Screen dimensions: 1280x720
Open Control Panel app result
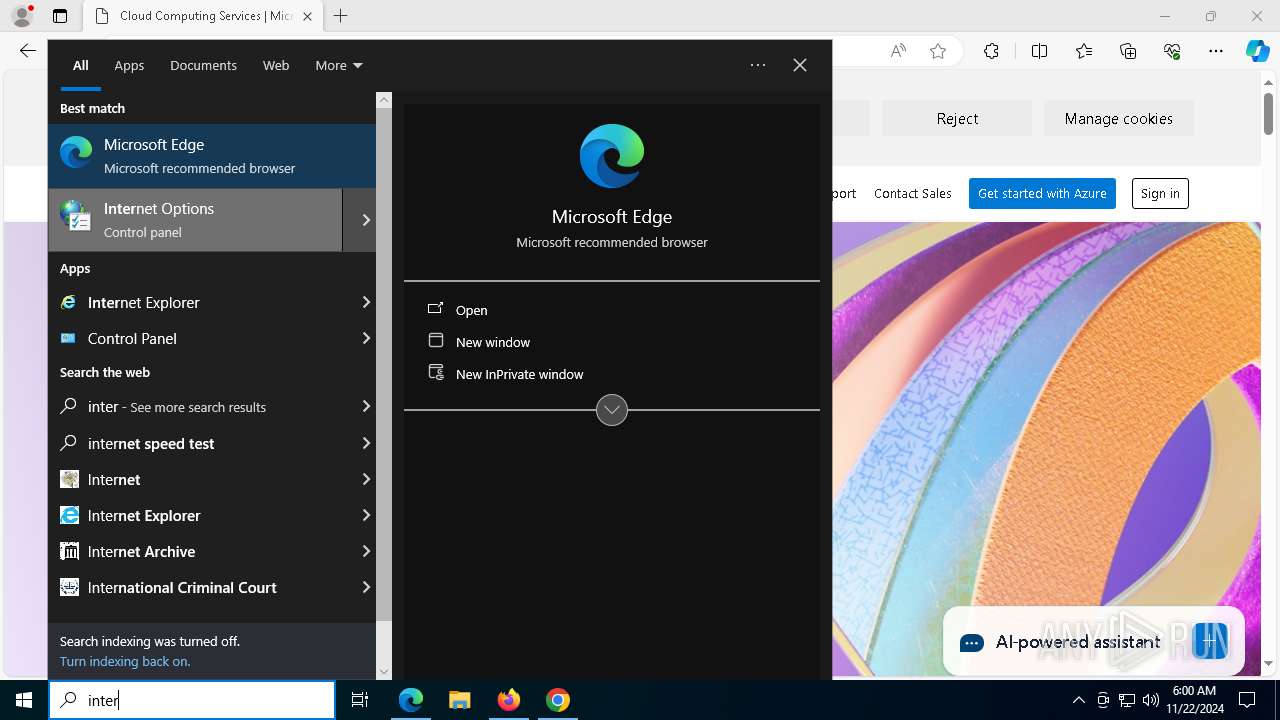(200, 338)
